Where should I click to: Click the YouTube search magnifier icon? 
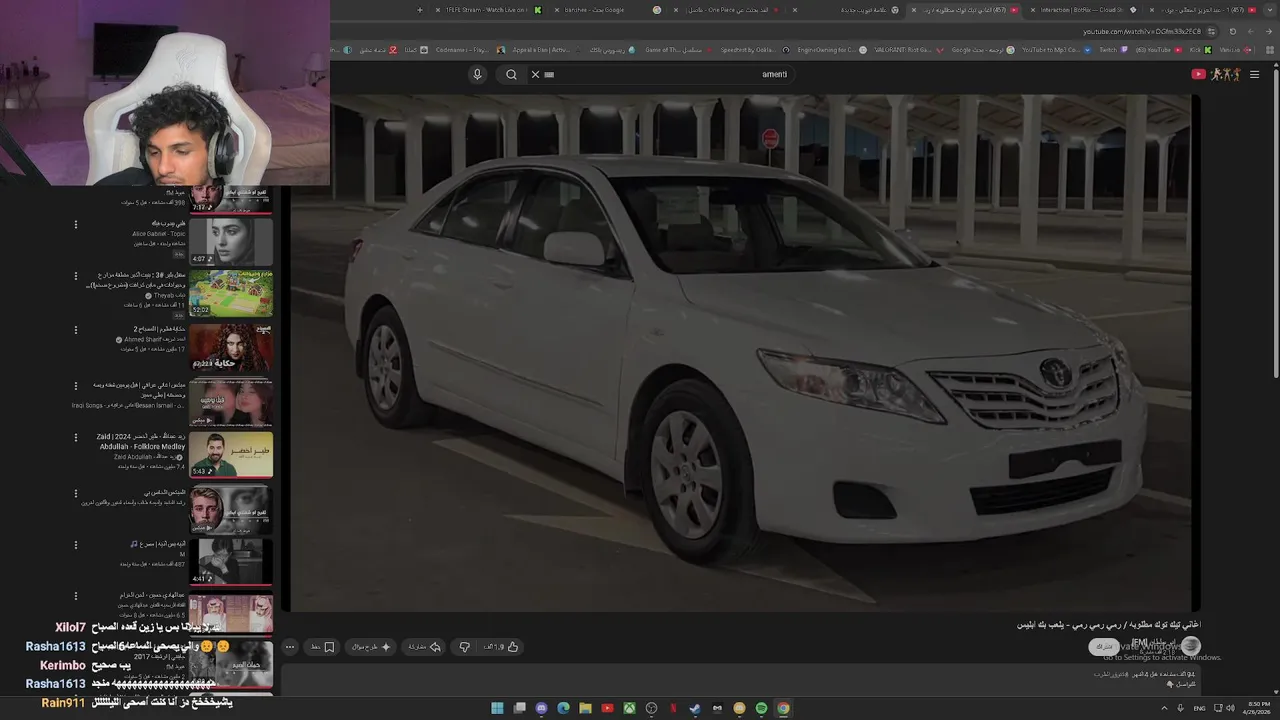511,74
